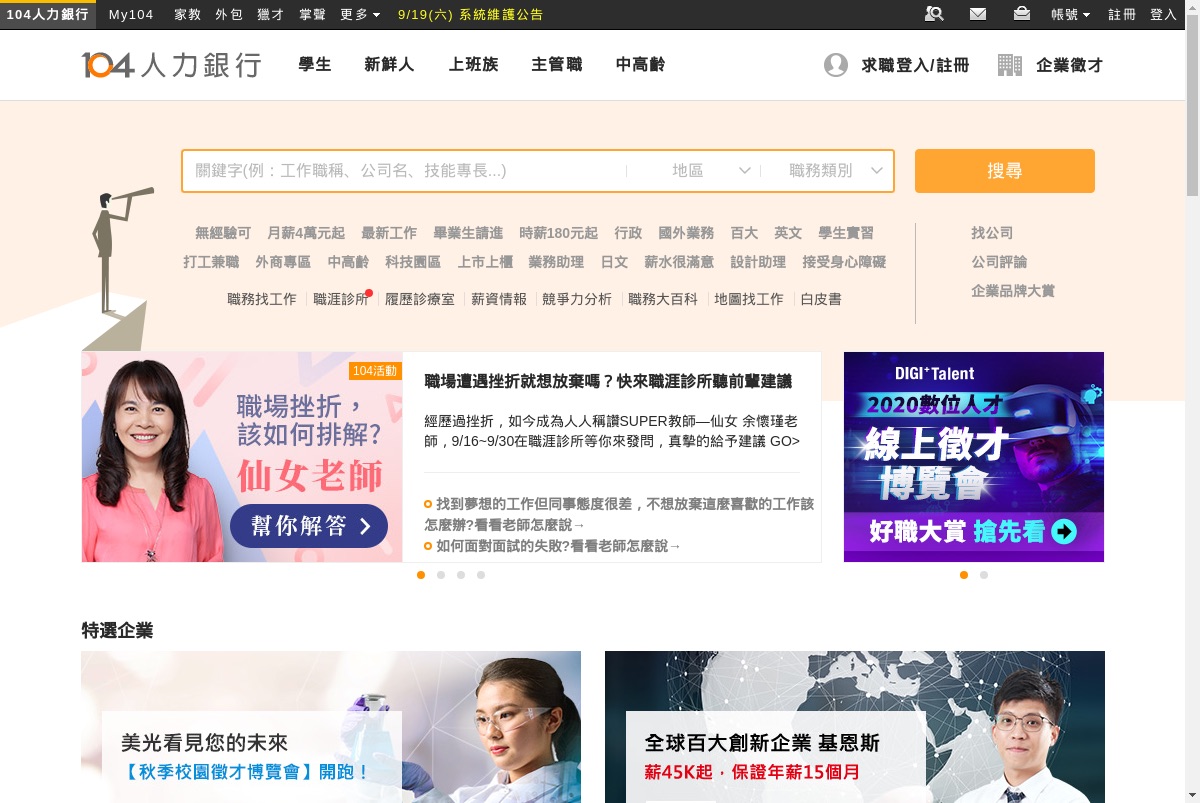Select the 上市上櫃 quick filter
1200x803 pixels.
485,262
